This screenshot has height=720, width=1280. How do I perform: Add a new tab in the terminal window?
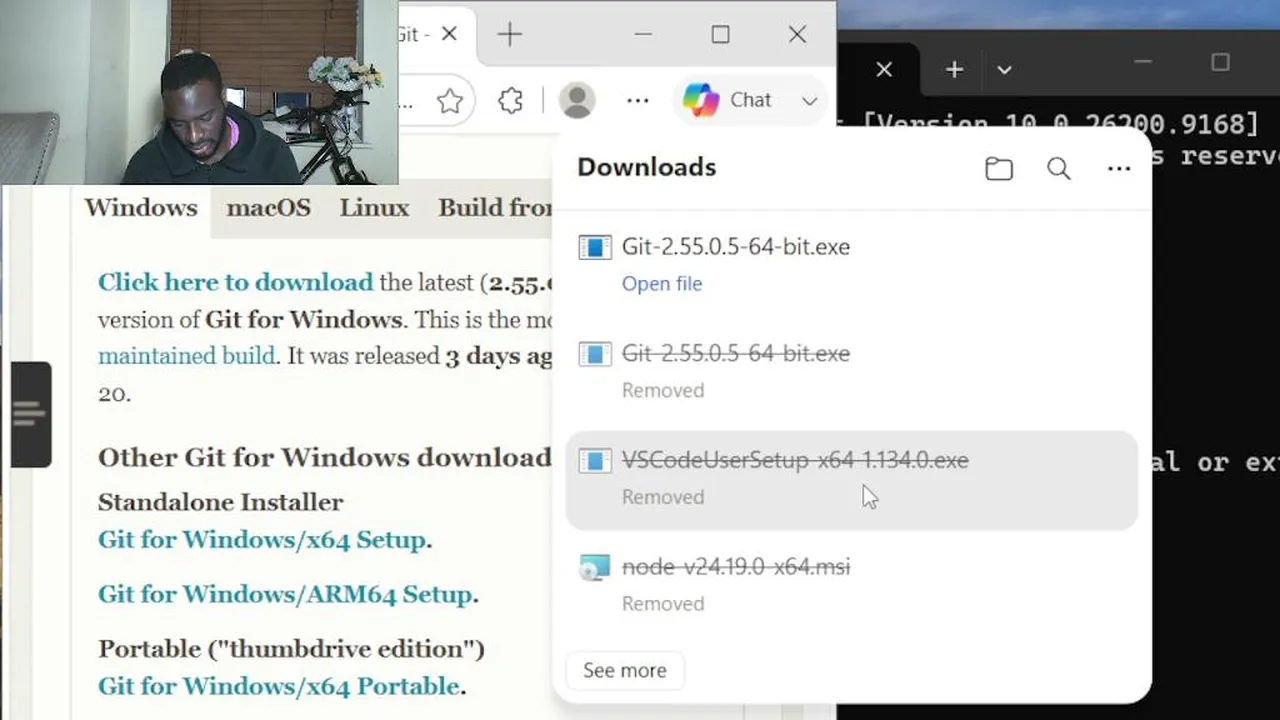click(954, 70)
